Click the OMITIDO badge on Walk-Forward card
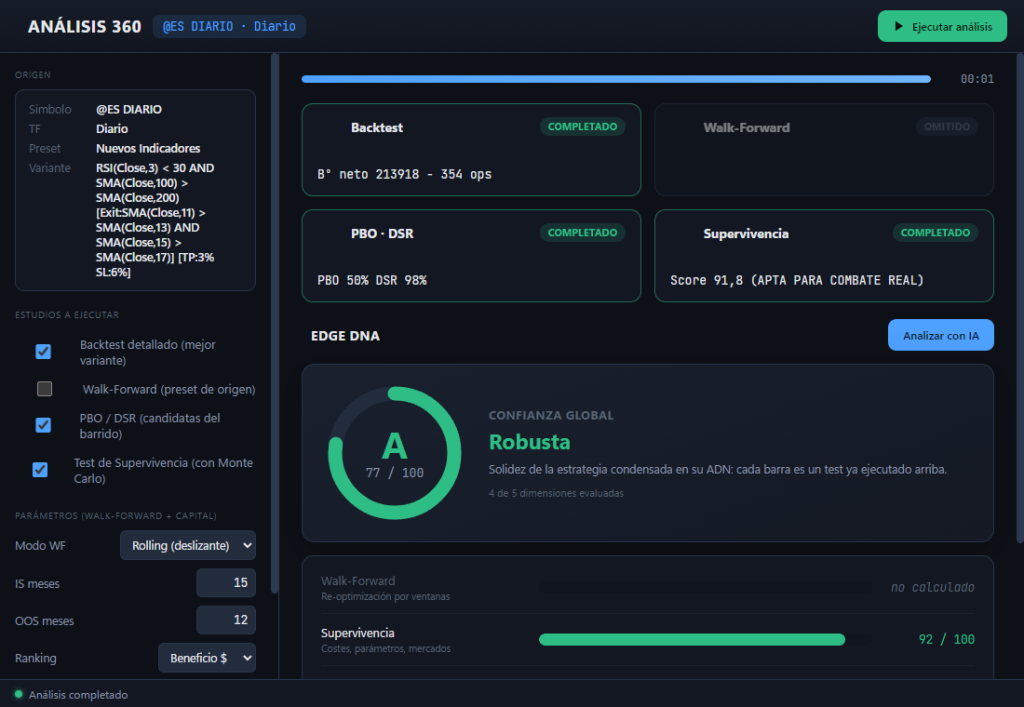The image size is (1024, 707). point(946,127)
